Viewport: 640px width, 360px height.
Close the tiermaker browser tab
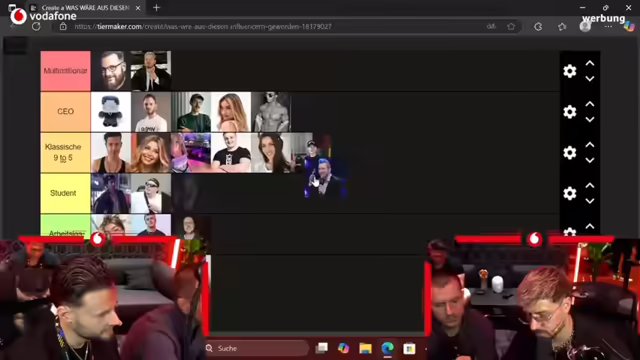coord(138,8)
